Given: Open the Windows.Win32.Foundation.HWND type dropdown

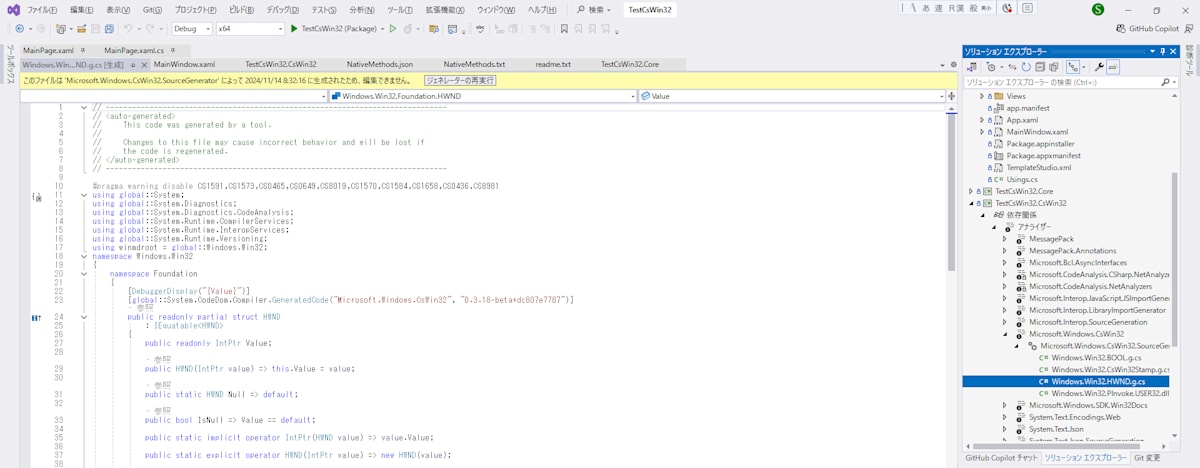Looking at the screenshot, I should tap(483, 96).
